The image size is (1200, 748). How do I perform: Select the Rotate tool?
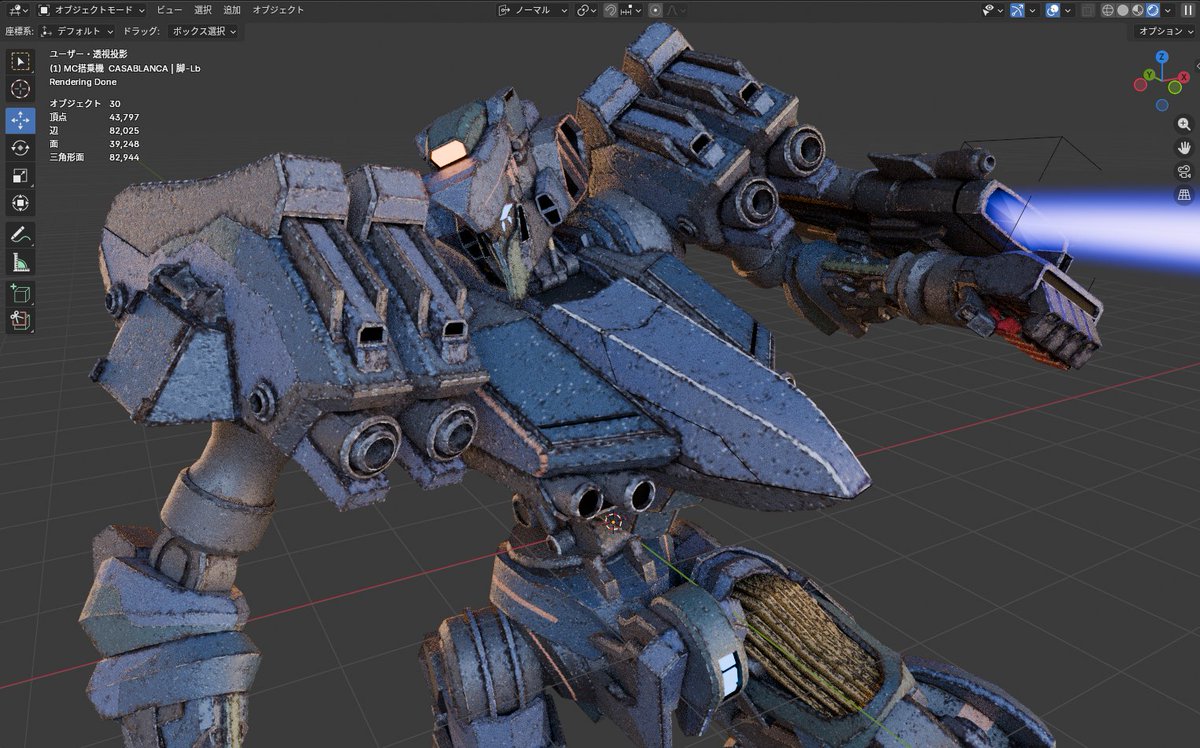click(20, 148)
